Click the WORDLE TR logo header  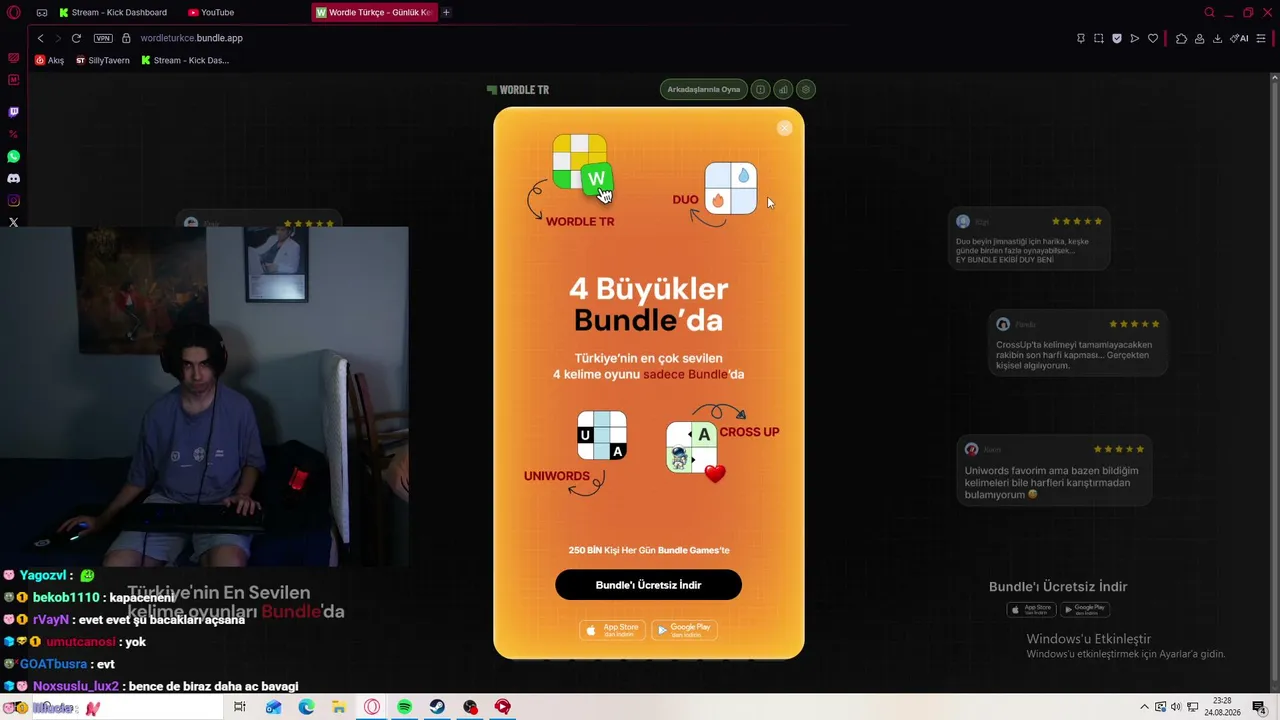tap(518, 89)
